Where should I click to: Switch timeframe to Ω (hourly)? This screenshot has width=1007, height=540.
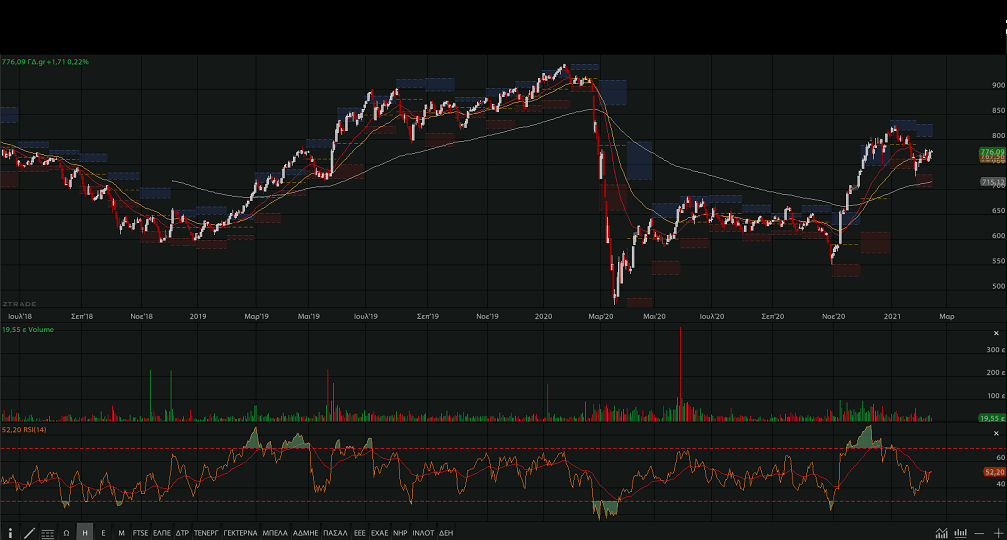67,533
